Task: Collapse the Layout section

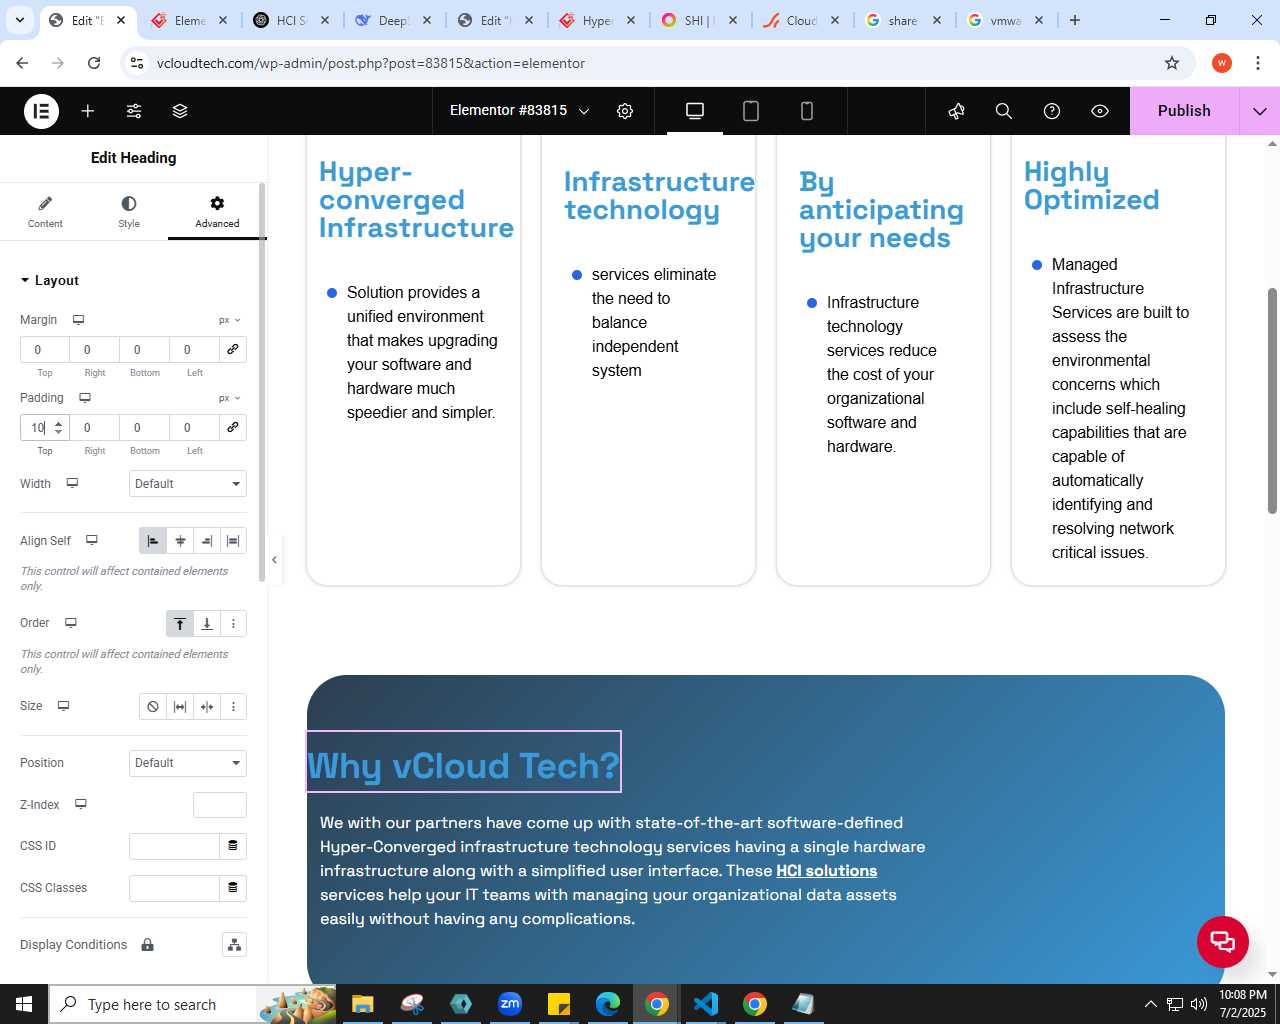Action: tap(50, 281)
